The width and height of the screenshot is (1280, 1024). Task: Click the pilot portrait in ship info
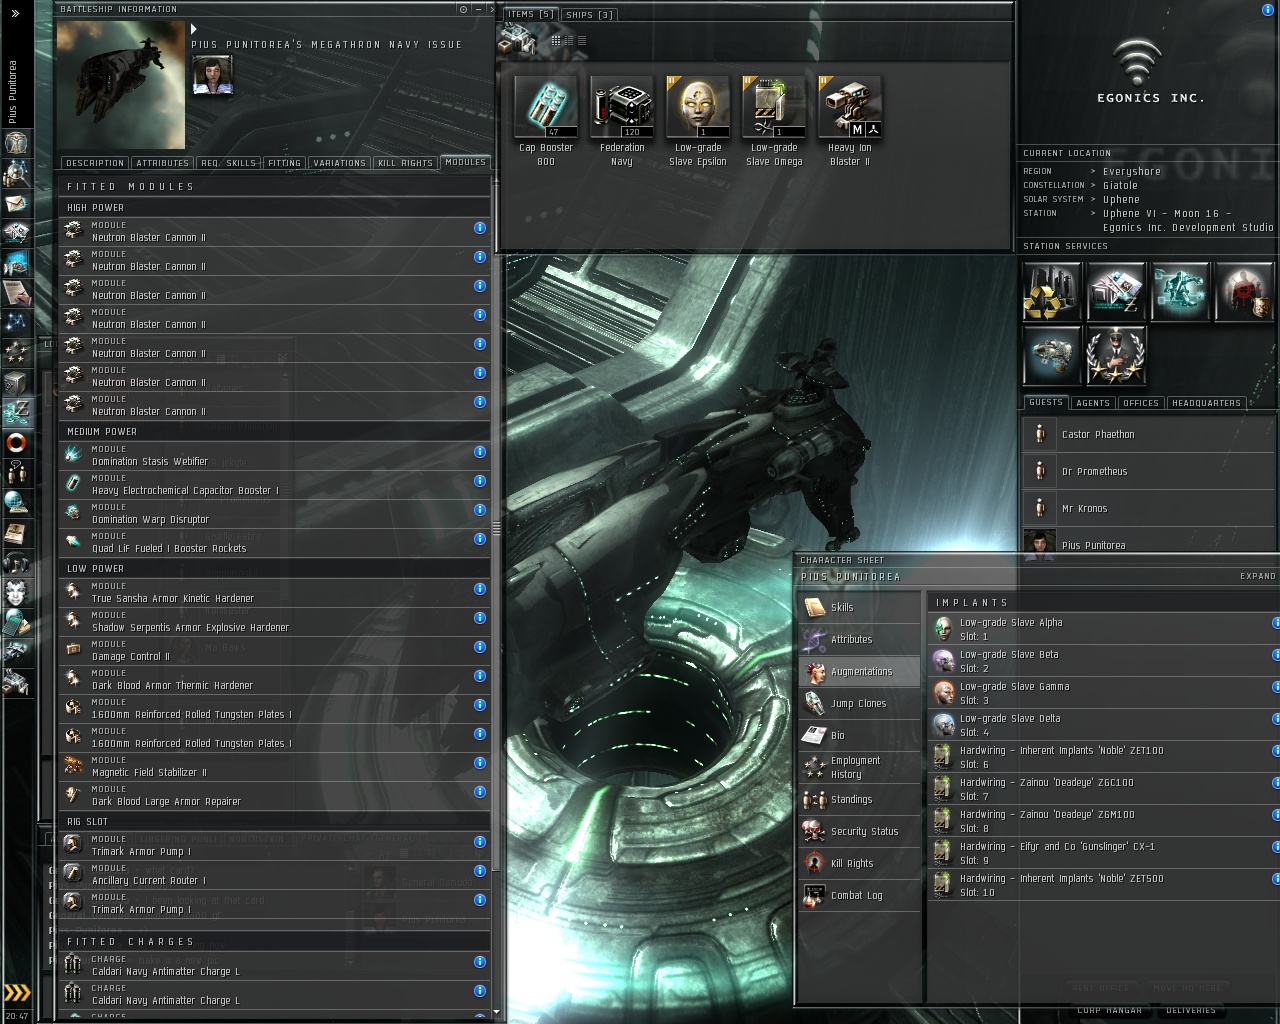pyautogui.click(x=212, y=76)
